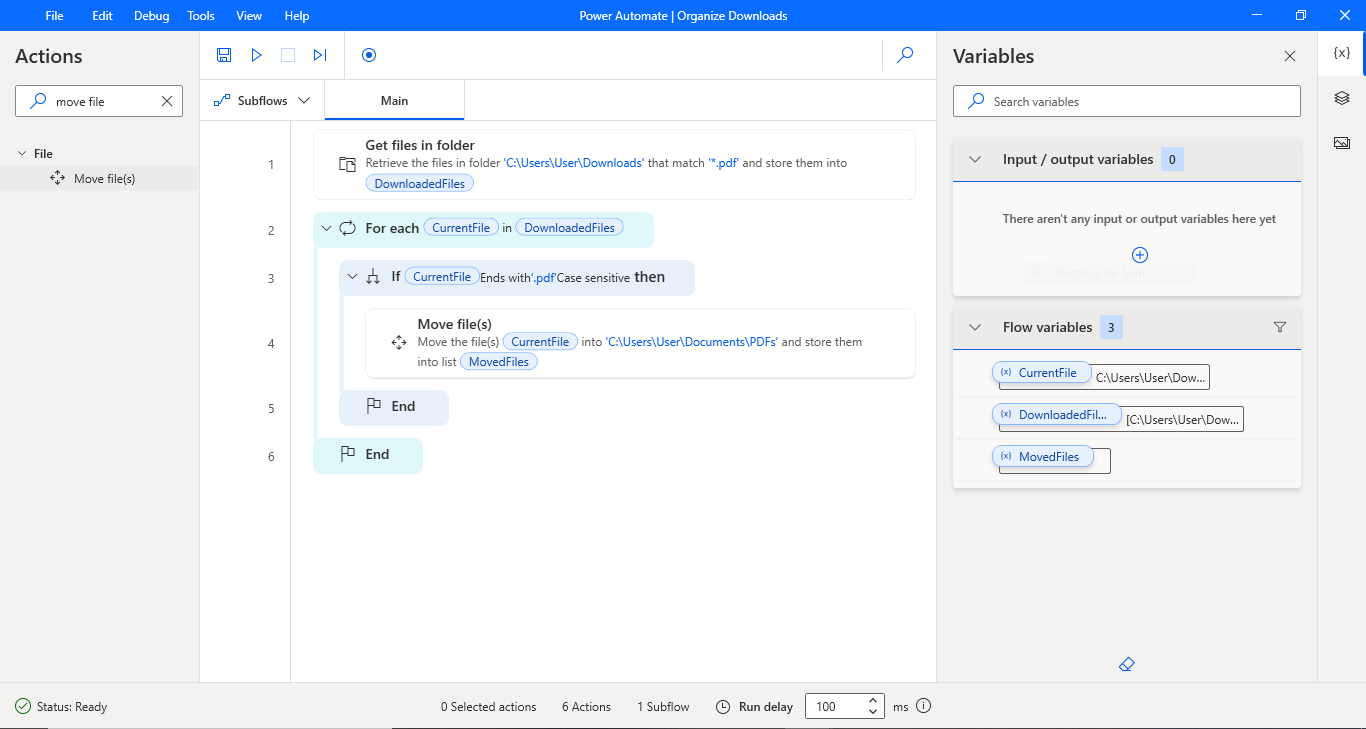Collapse the For each loop block
1366x729 pixels.
point(326,229)
